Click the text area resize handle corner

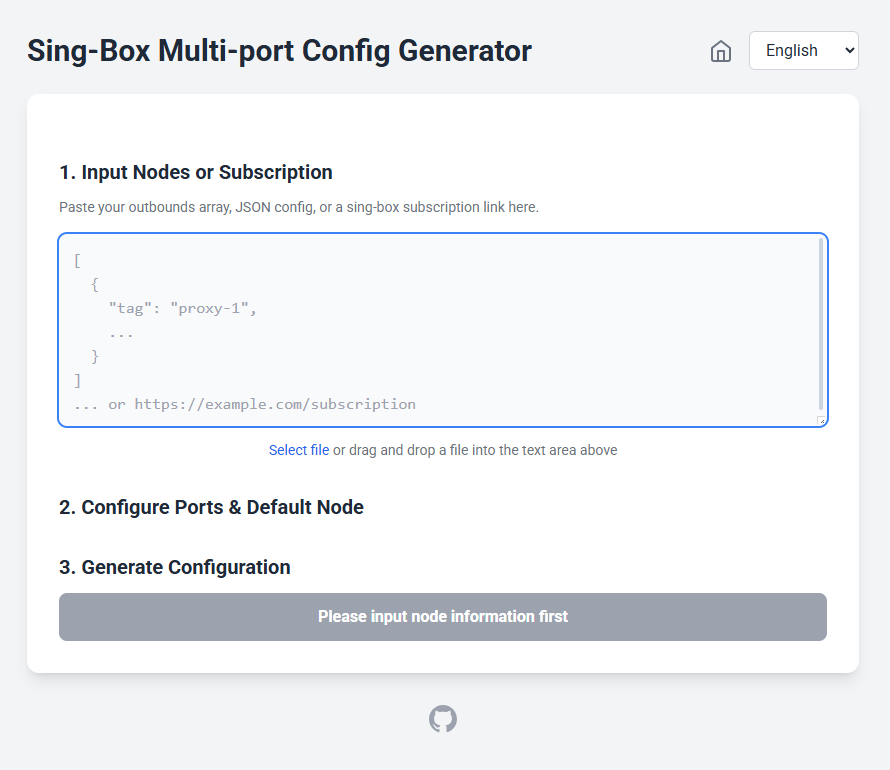(x=822, y=421)
